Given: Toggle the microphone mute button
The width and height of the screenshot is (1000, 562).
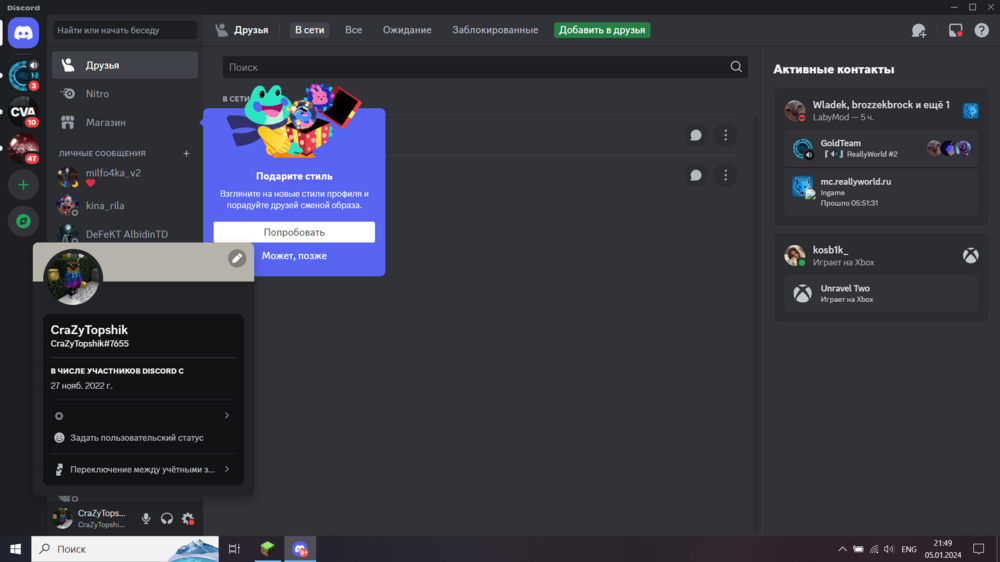Looking at the screenshot, I should (x=146, y=519).
